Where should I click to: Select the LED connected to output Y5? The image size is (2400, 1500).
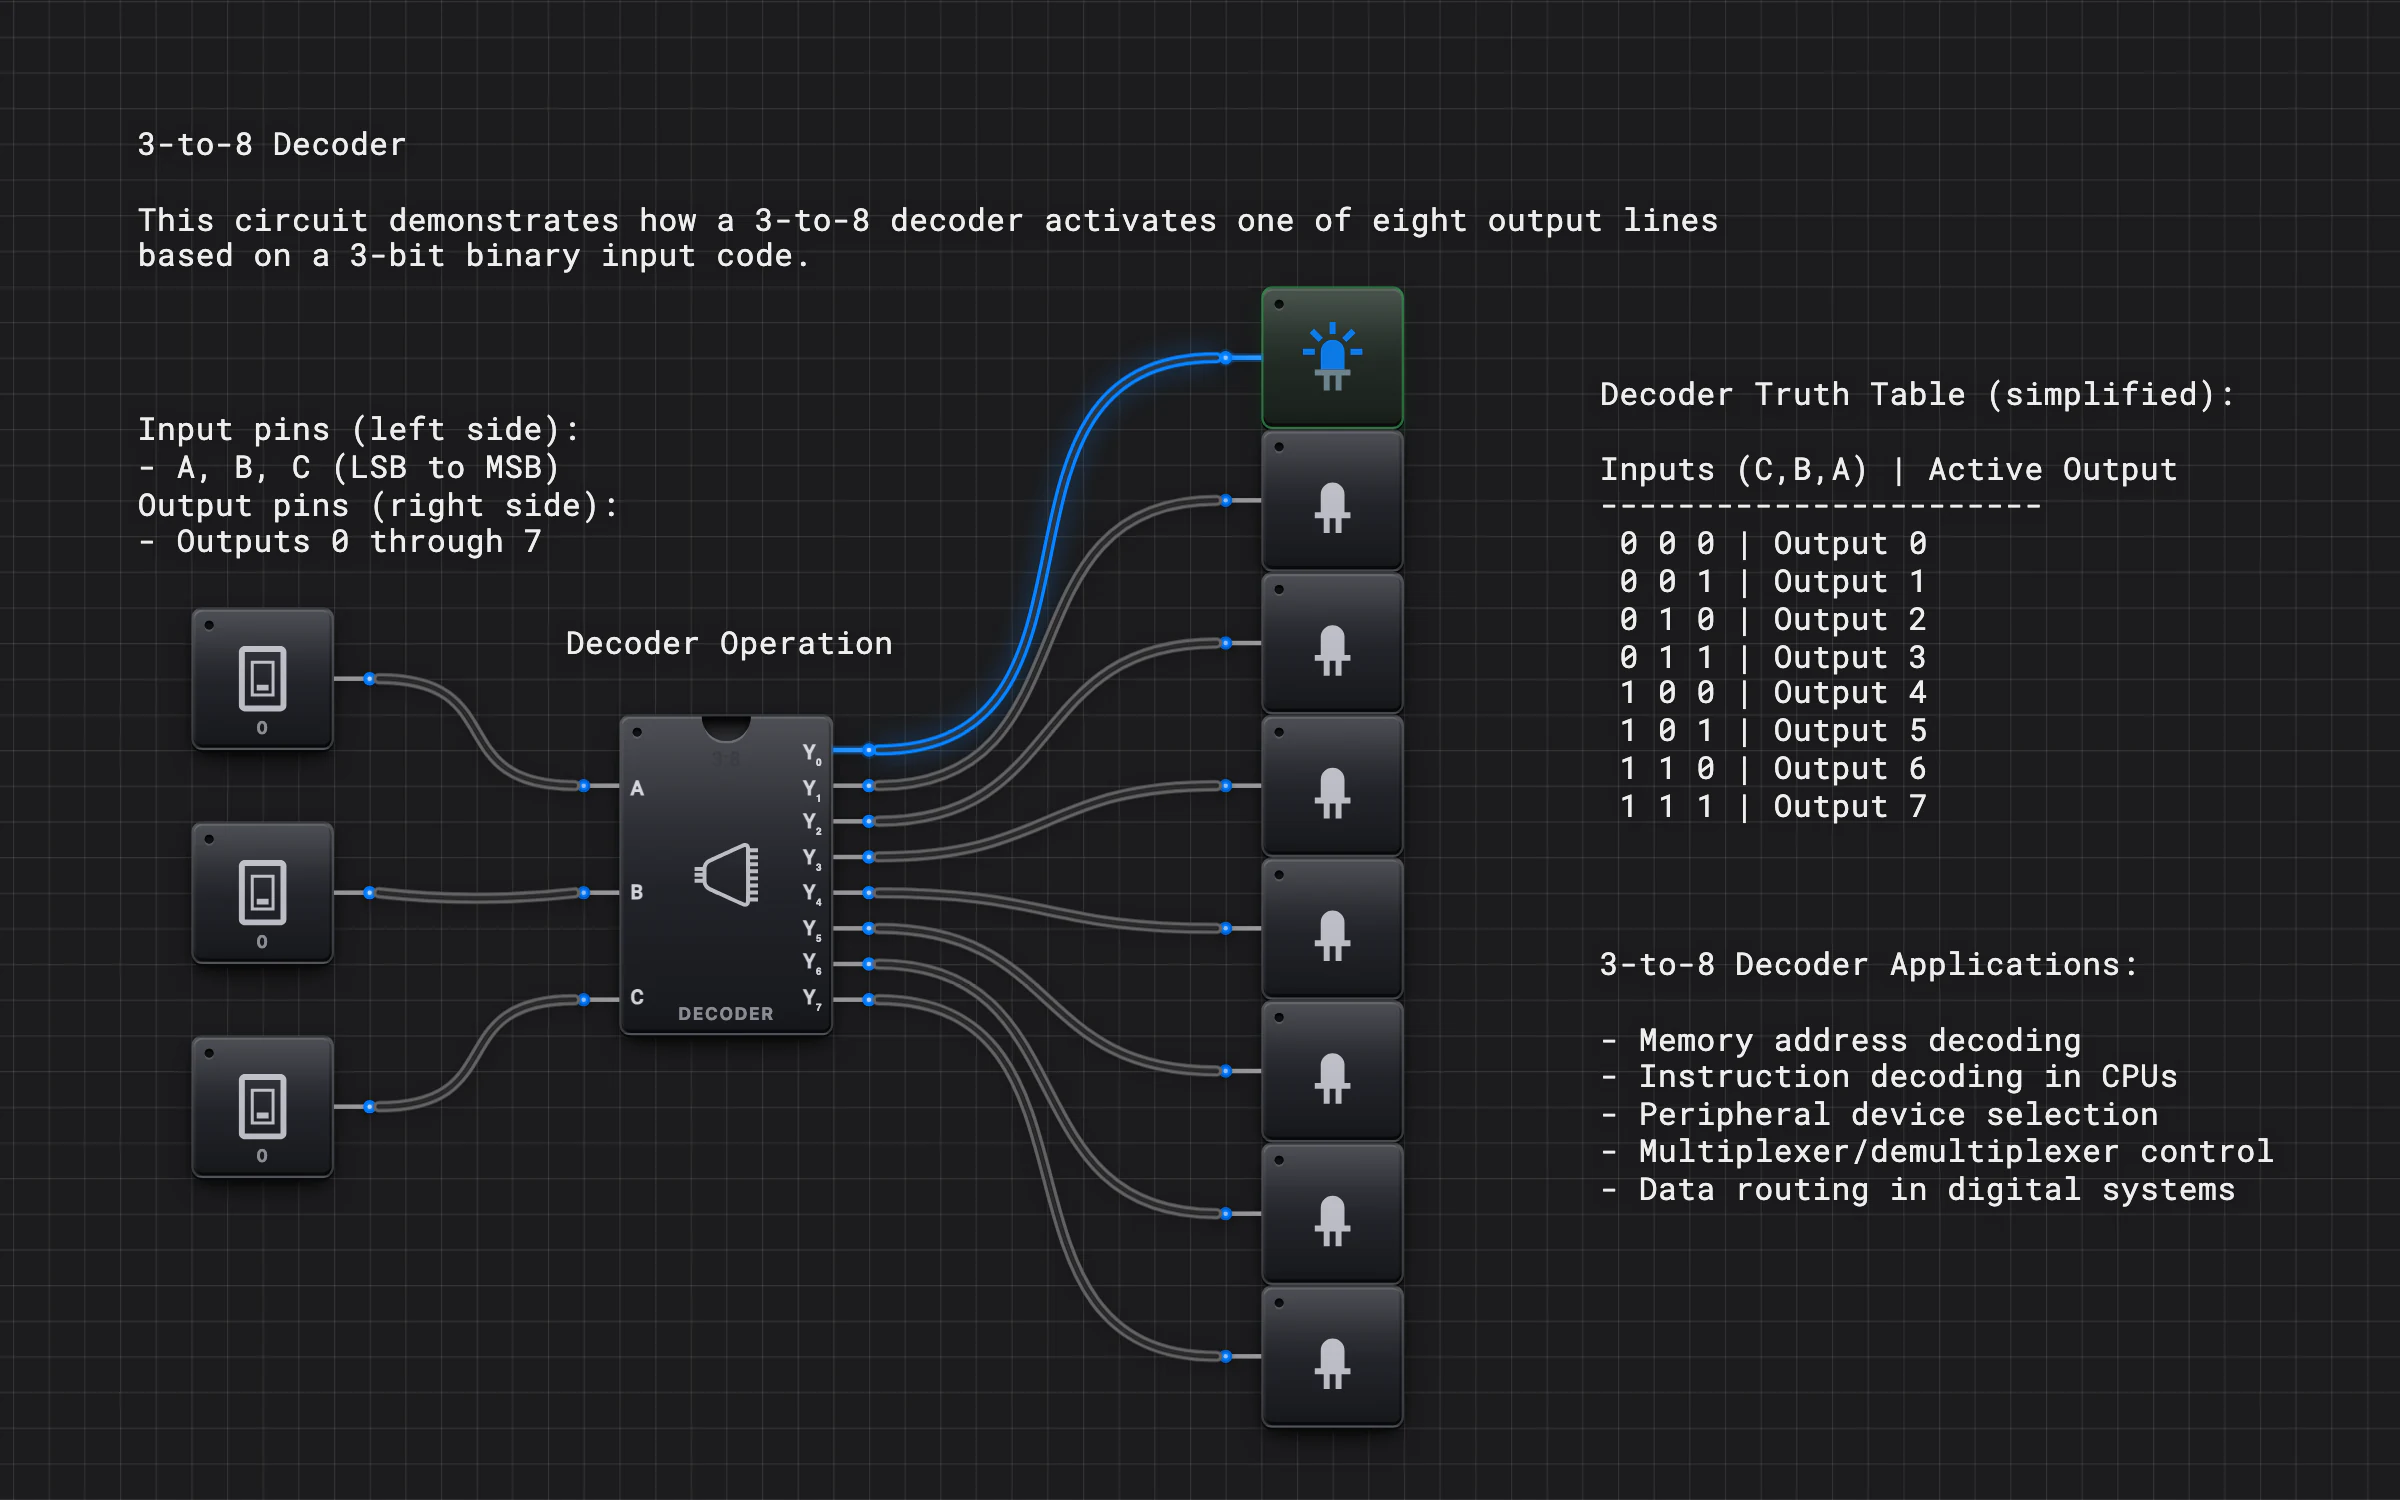pyautogui.click(x=1332, y=1071)
